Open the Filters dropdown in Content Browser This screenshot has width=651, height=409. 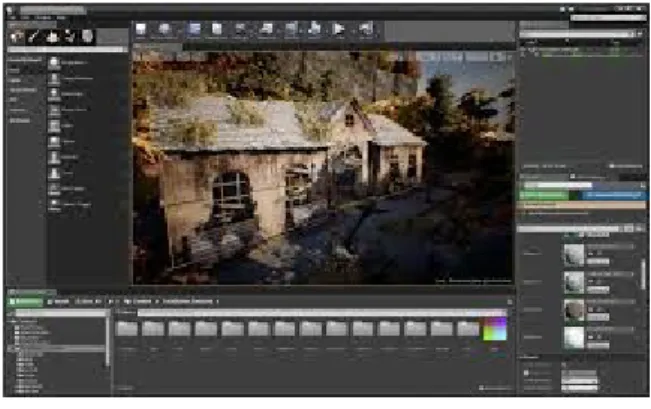pos(125,313)
